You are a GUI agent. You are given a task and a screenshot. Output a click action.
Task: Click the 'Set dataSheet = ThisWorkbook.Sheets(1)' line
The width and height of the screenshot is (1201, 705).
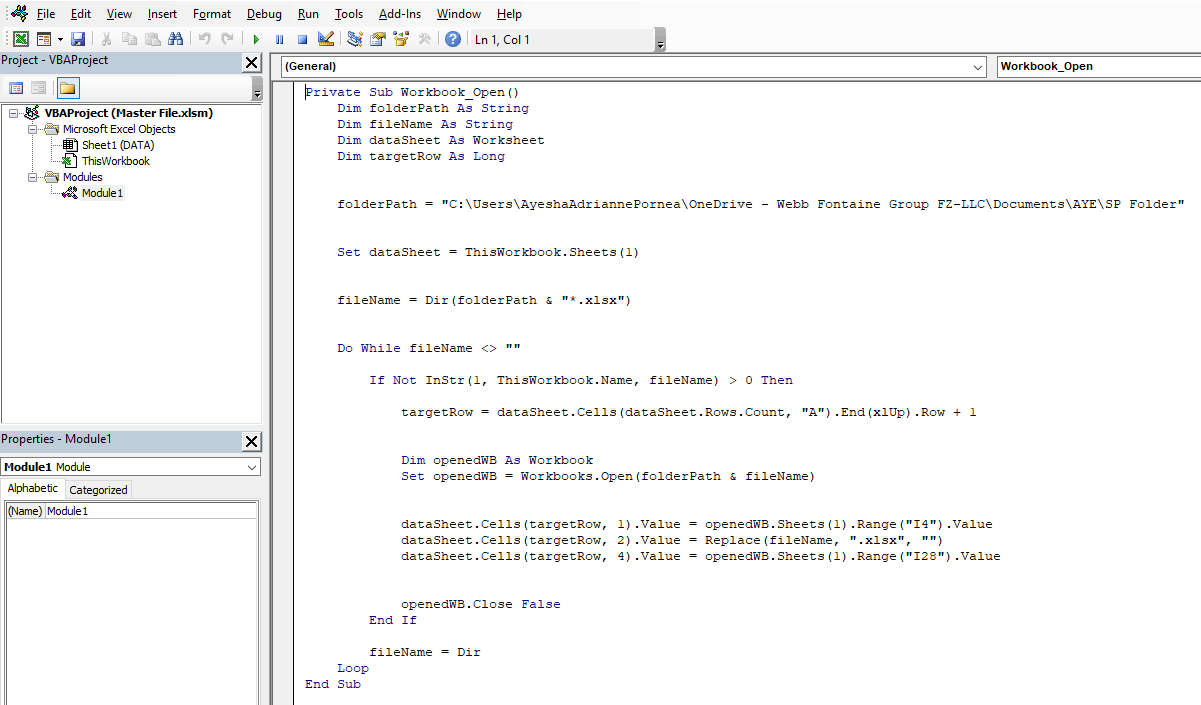(488, 252)
